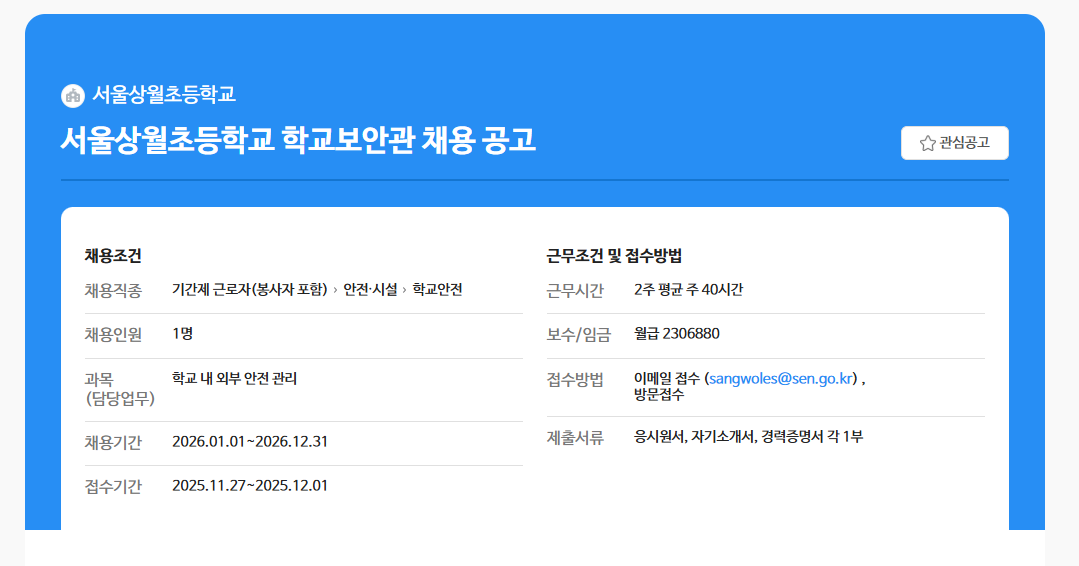Click the 2026.01.01~2026.12.31 employment period
The height and width of the screenshot is (566, 1079).
pos(250,442)
